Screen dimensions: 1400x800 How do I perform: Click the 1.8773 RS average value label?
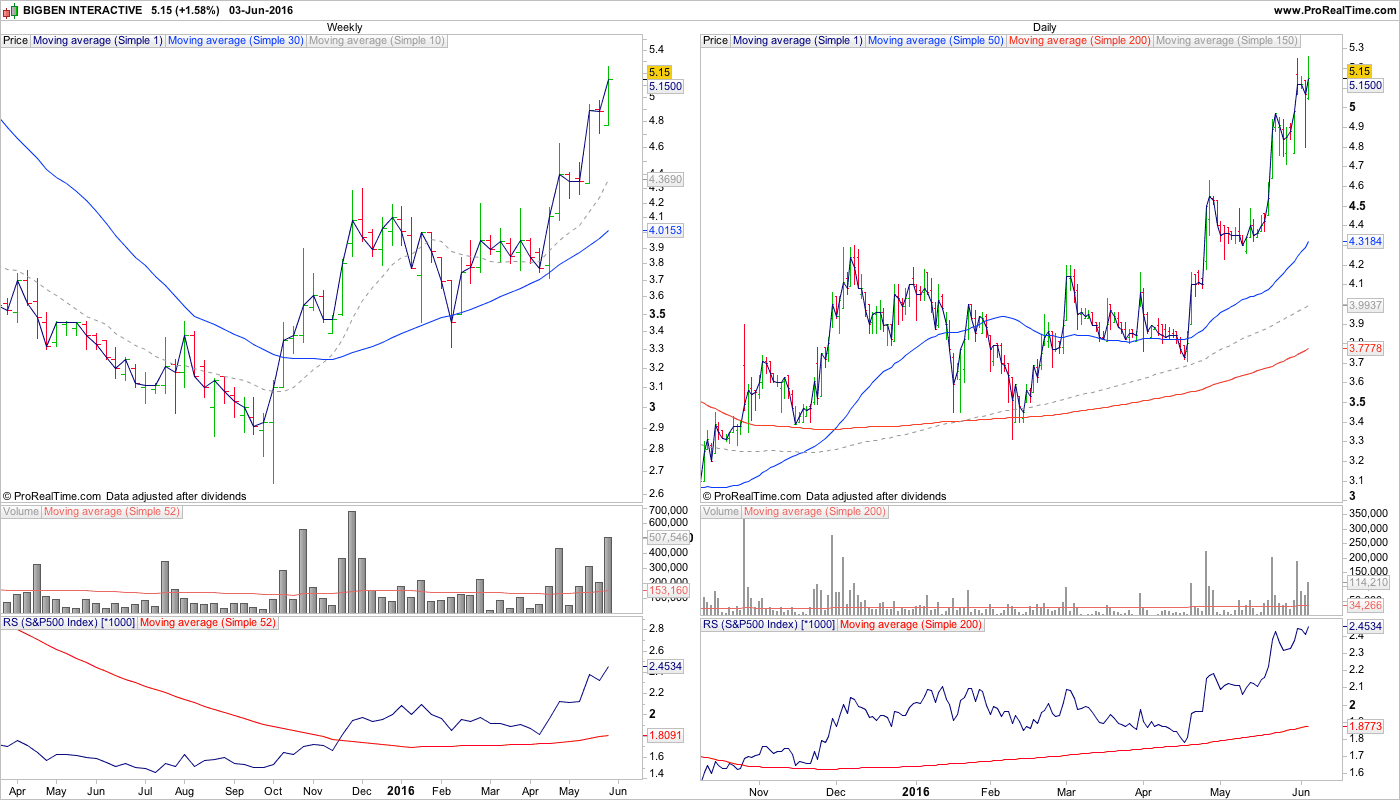[x=1365, y=726]
